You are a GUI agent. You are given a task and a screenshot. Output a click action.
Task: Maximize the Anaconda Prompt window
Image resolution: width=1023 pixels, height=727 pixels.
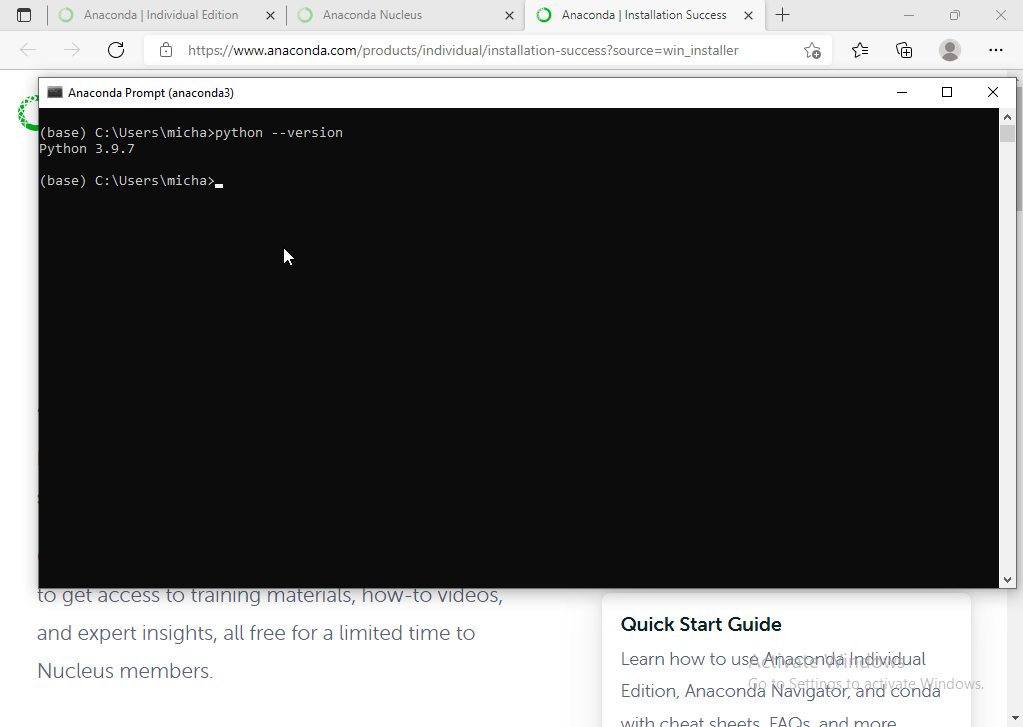pos(947,93)
